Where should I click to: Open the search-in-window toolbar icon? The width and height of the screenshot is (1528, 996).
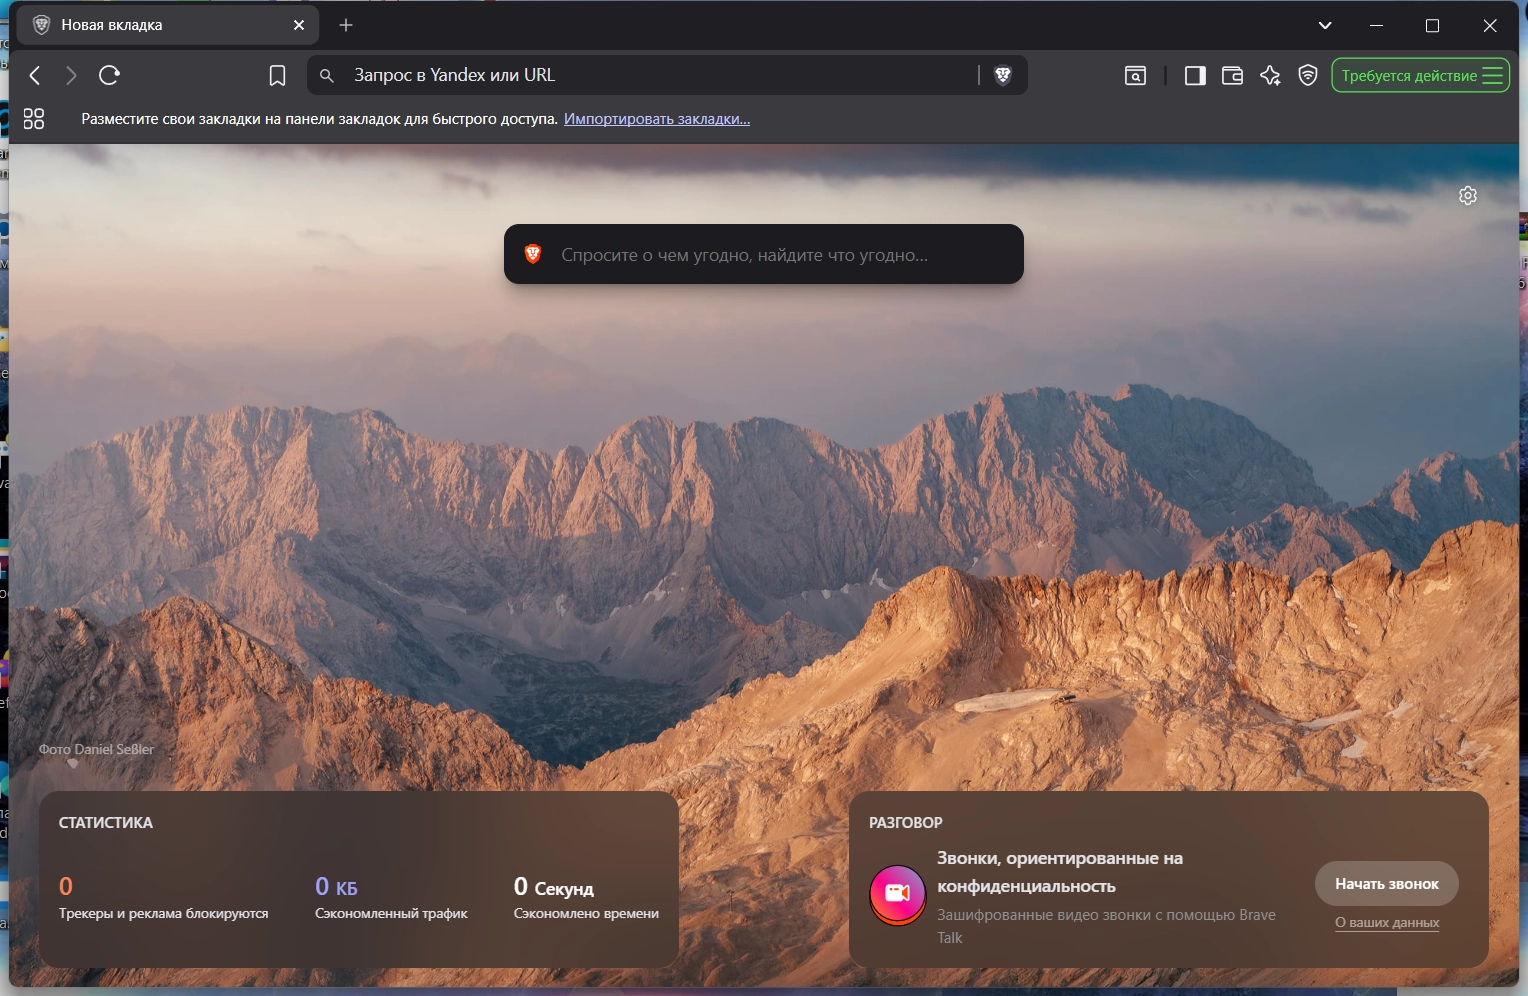point(1135,76)
